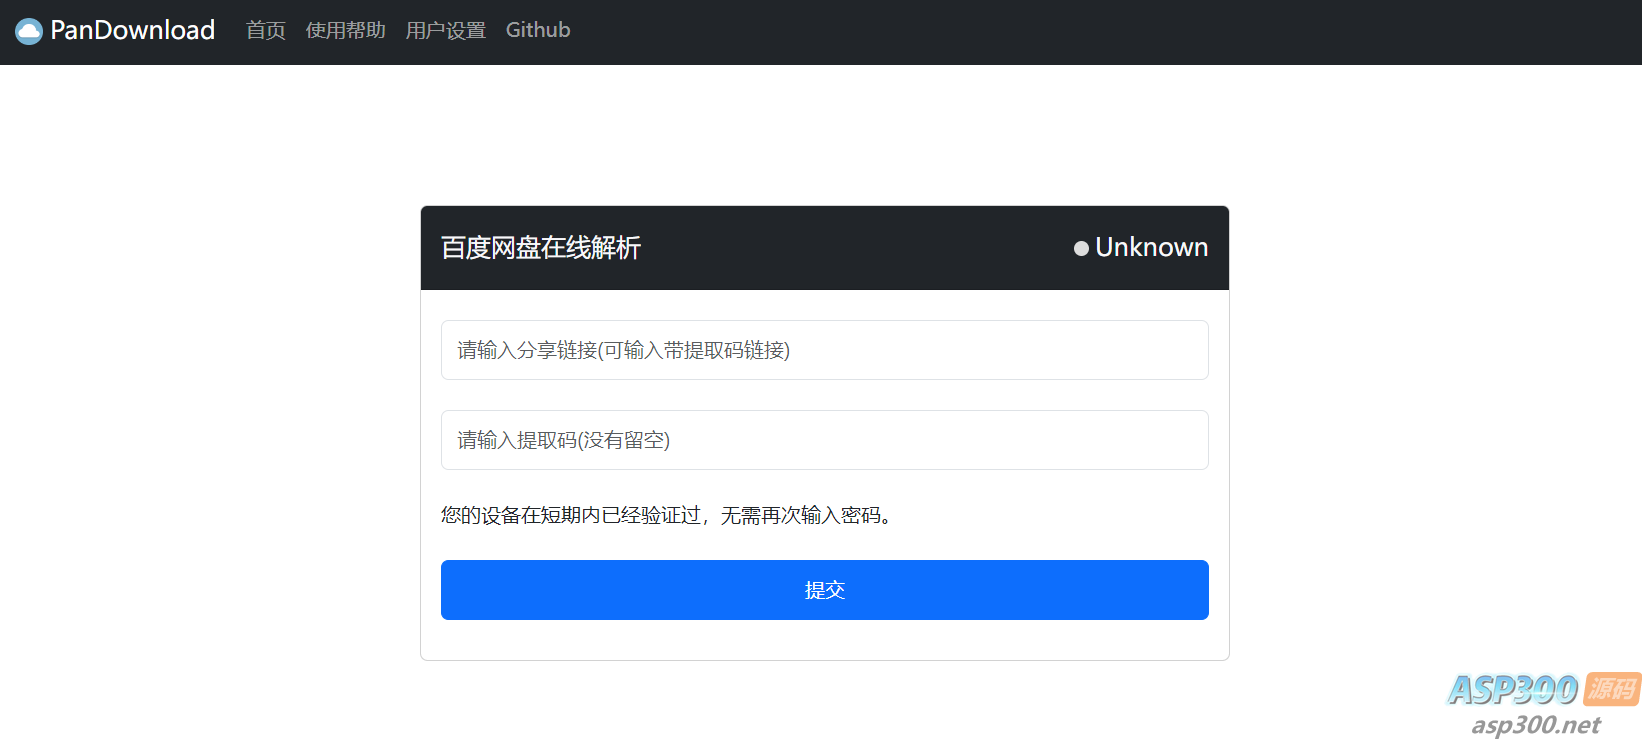This screenshot has height=747, width=1642.
Task: Submit the form with 提交 button
Action: (x=825, y=590)
